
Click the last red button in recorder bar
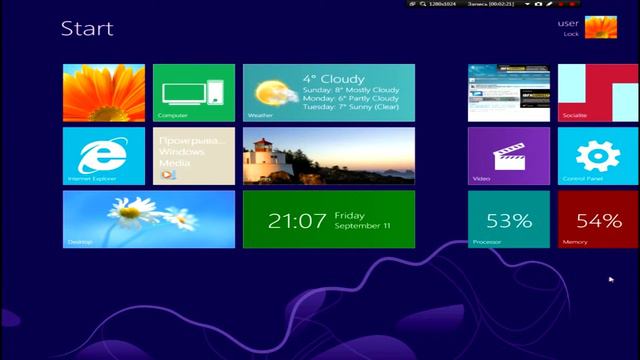click(x=572, y=4)
